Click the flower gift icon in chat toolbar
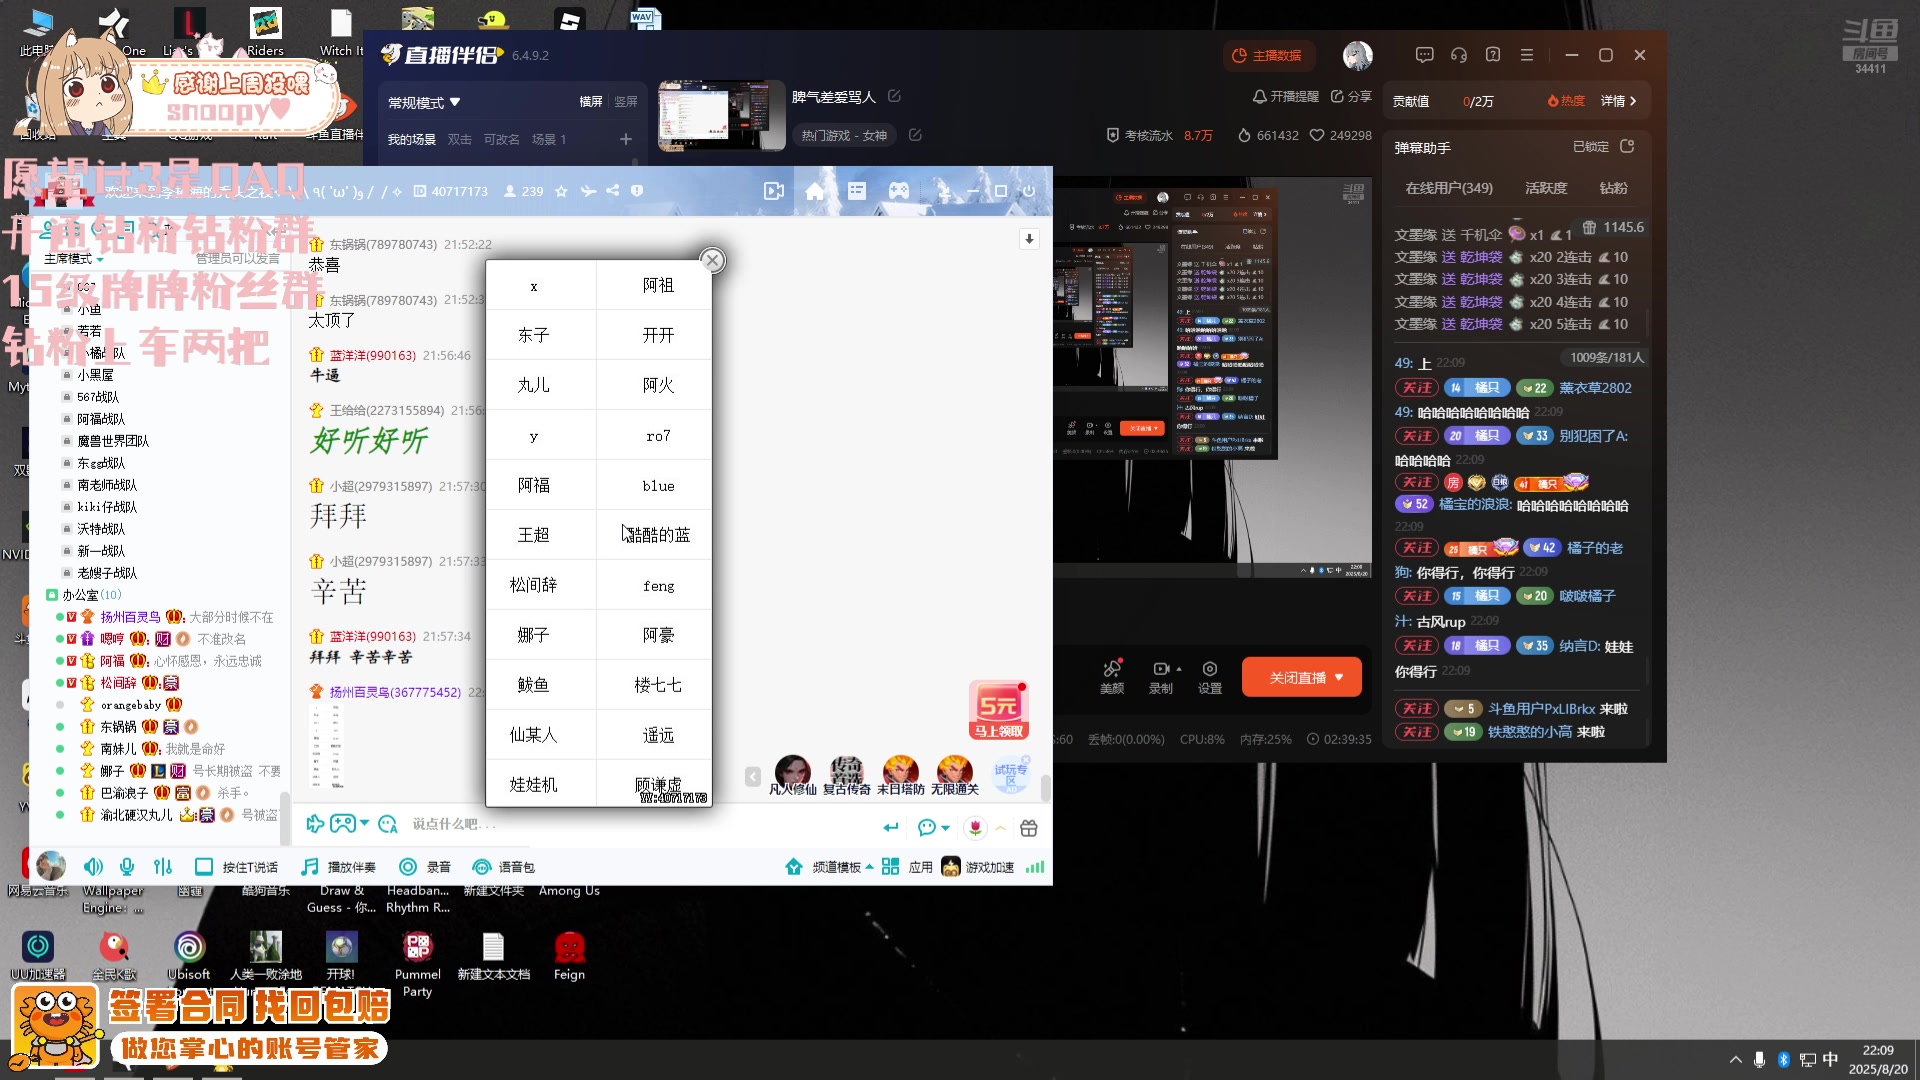 click(975, 828)
